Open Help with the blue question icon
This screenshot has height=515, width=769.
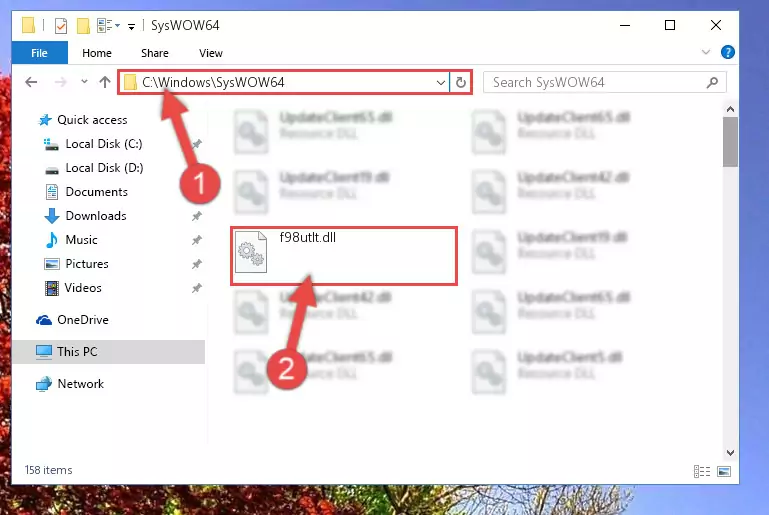pyautogui.click(x=728, y=52)
